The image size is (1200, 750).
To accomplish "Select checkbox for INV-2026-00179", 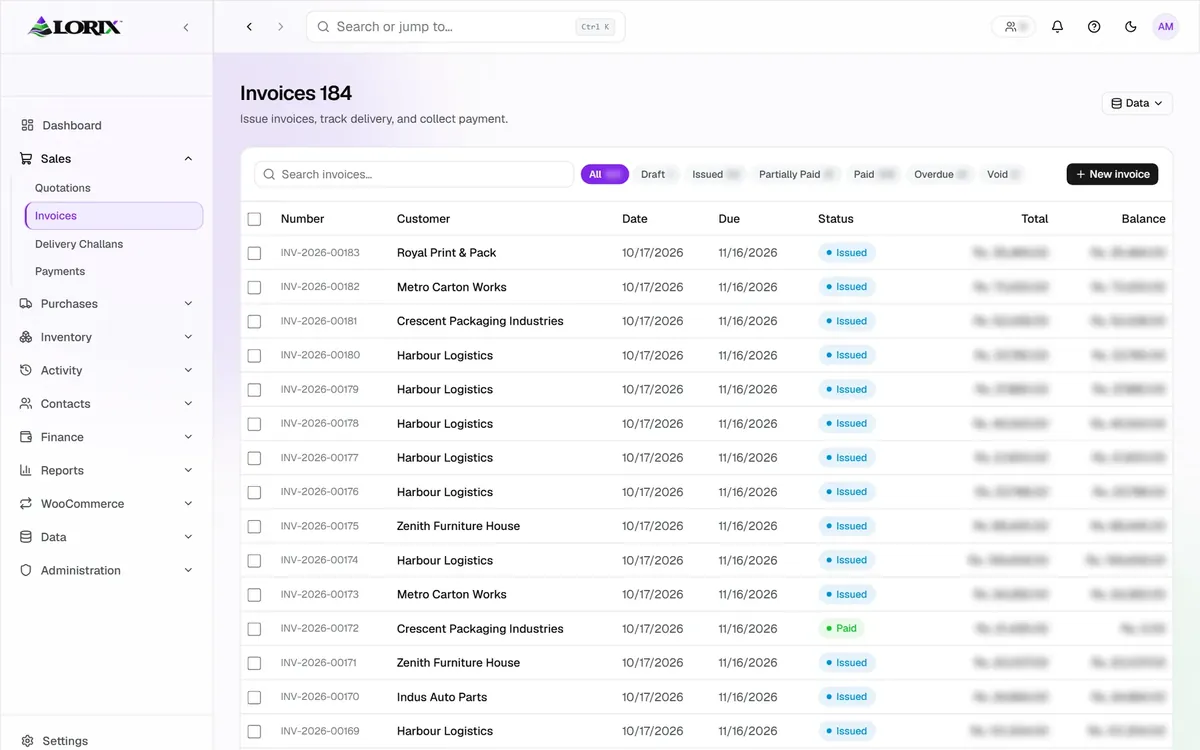I will [254, 390].
